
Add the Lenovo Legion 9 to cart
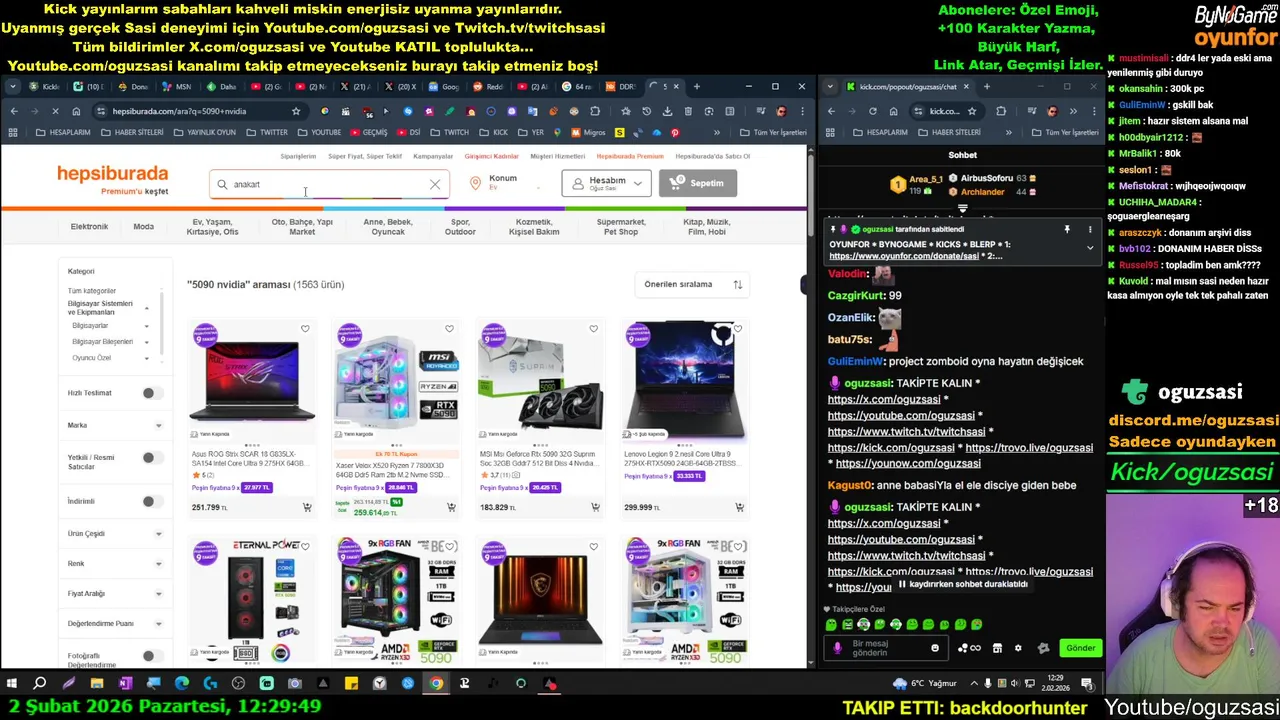pos(739,508)
